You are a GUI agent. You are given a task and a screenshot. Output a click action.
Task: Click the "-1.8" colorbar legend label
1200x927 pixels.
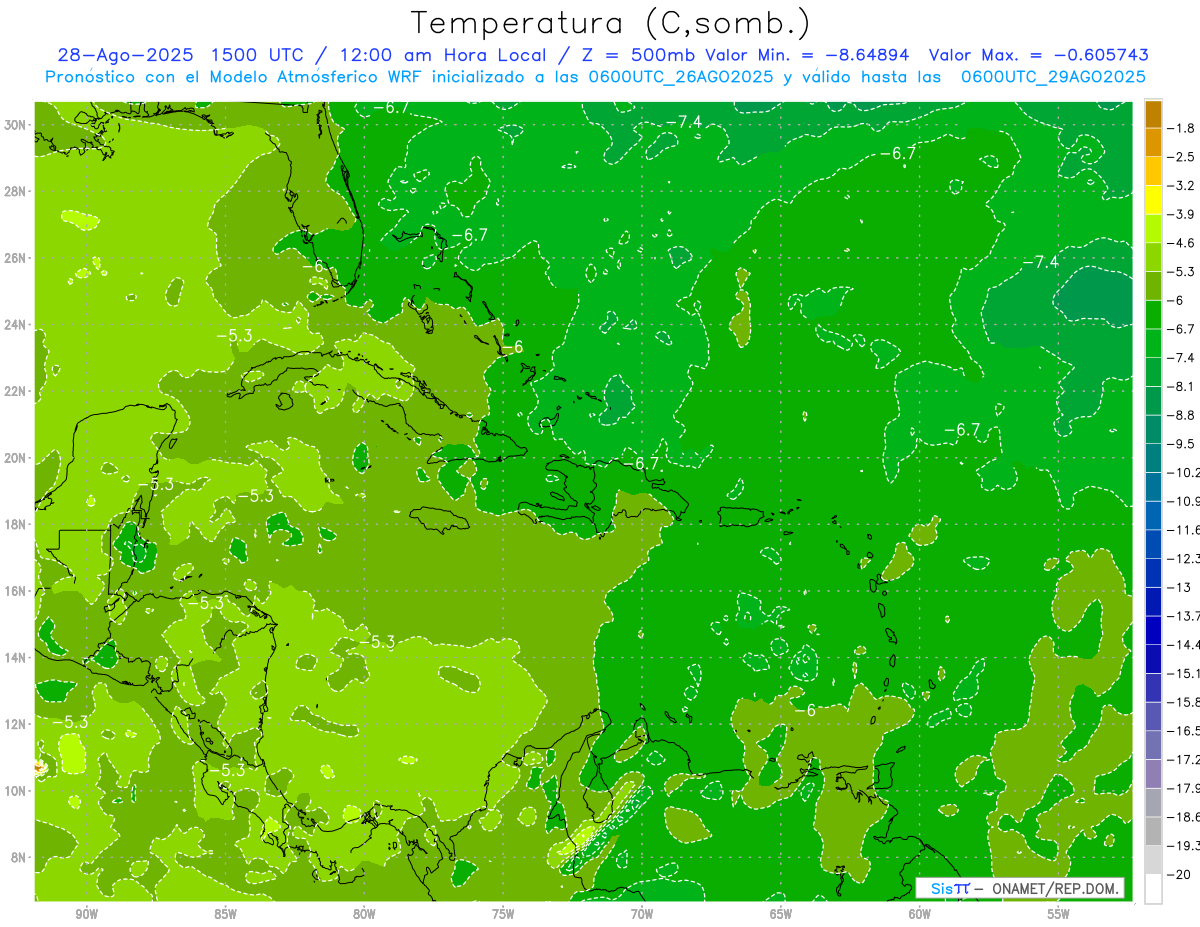pyautogui.click(x=1182, y=128)
